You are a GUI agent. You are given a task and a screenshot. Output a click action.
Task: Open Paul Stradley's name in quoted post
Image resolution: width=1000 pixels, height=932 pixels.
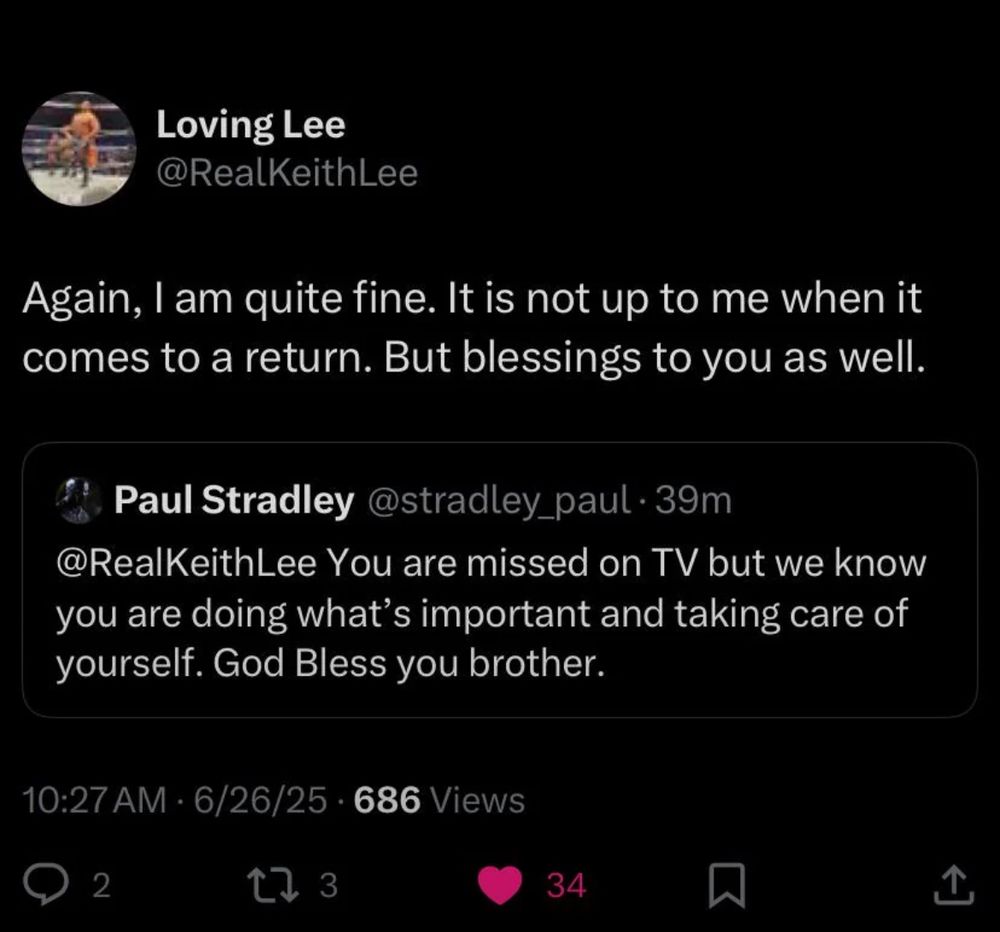click(234, 501)
